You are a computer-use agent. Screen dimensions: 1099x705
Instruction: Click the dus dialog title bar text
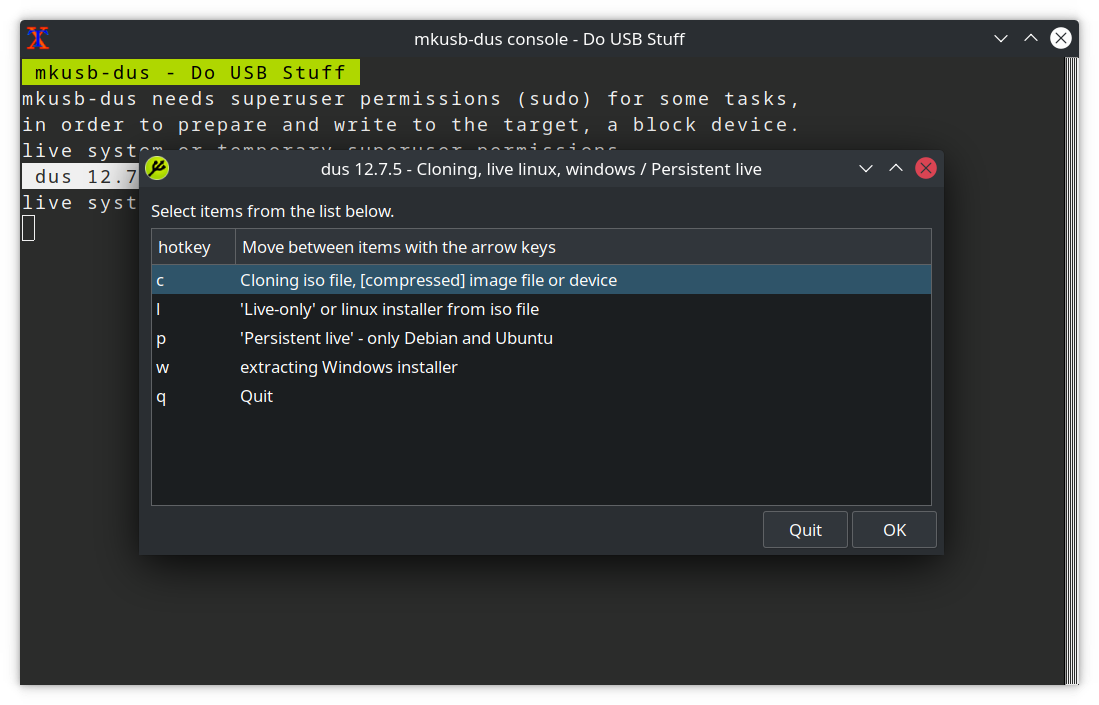[x=541, y=169]
